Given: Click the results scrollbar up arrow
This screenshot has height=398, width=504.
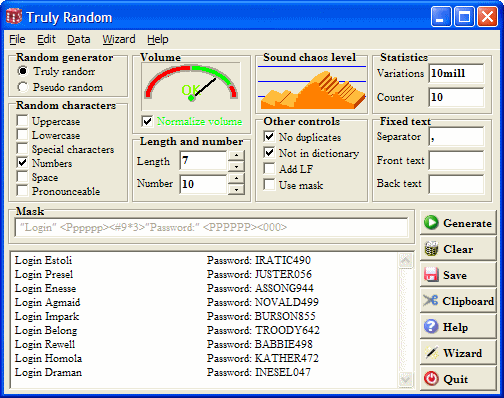Looking at the screenshot, I should (x=405, y=260).
